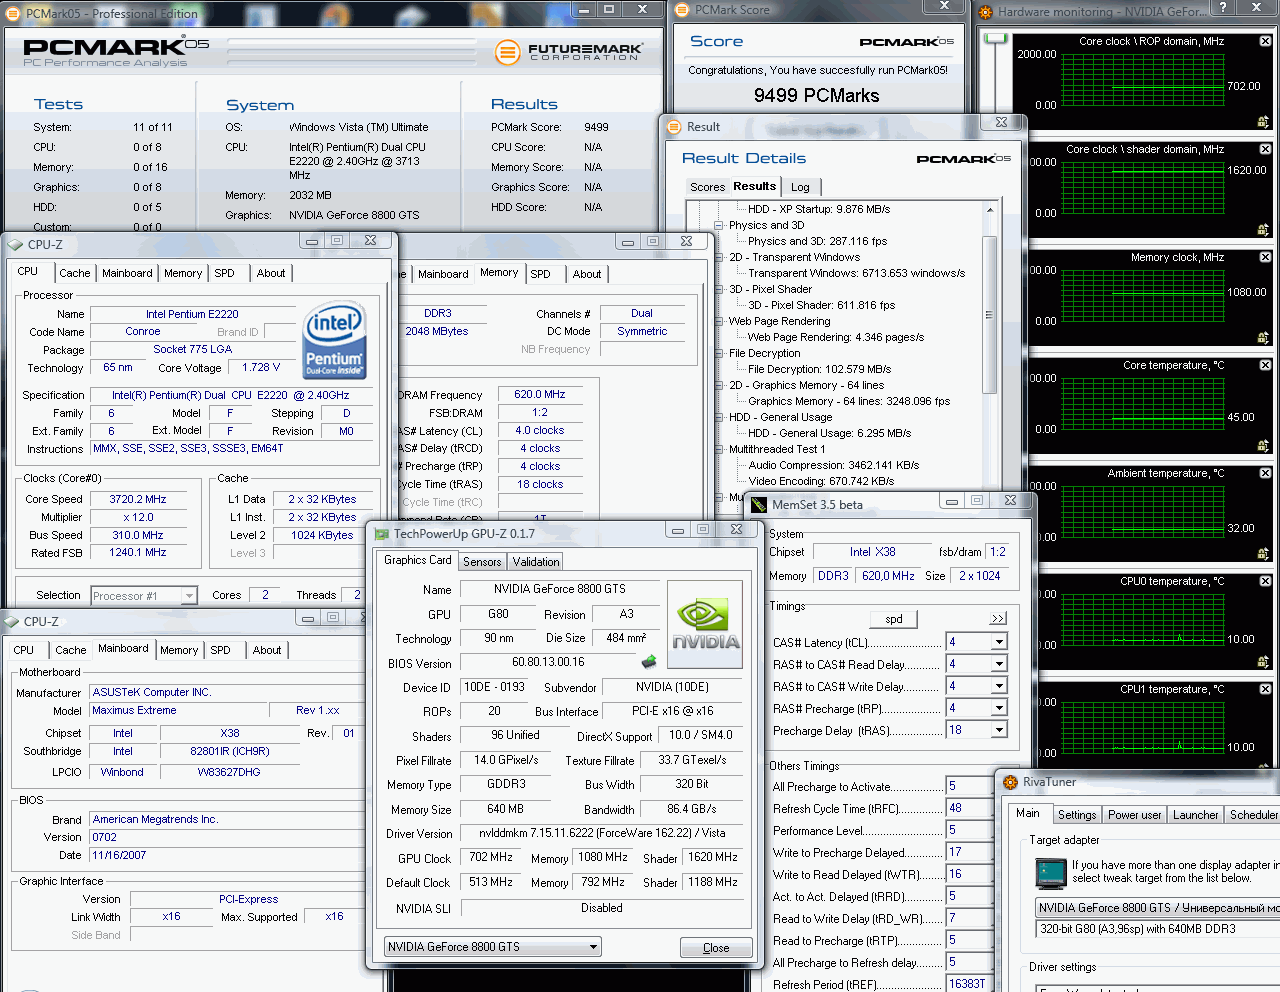Click lock icon on shader domain graph
The width and height of the screenshot is (1280, 992).
pos(1264,230)
